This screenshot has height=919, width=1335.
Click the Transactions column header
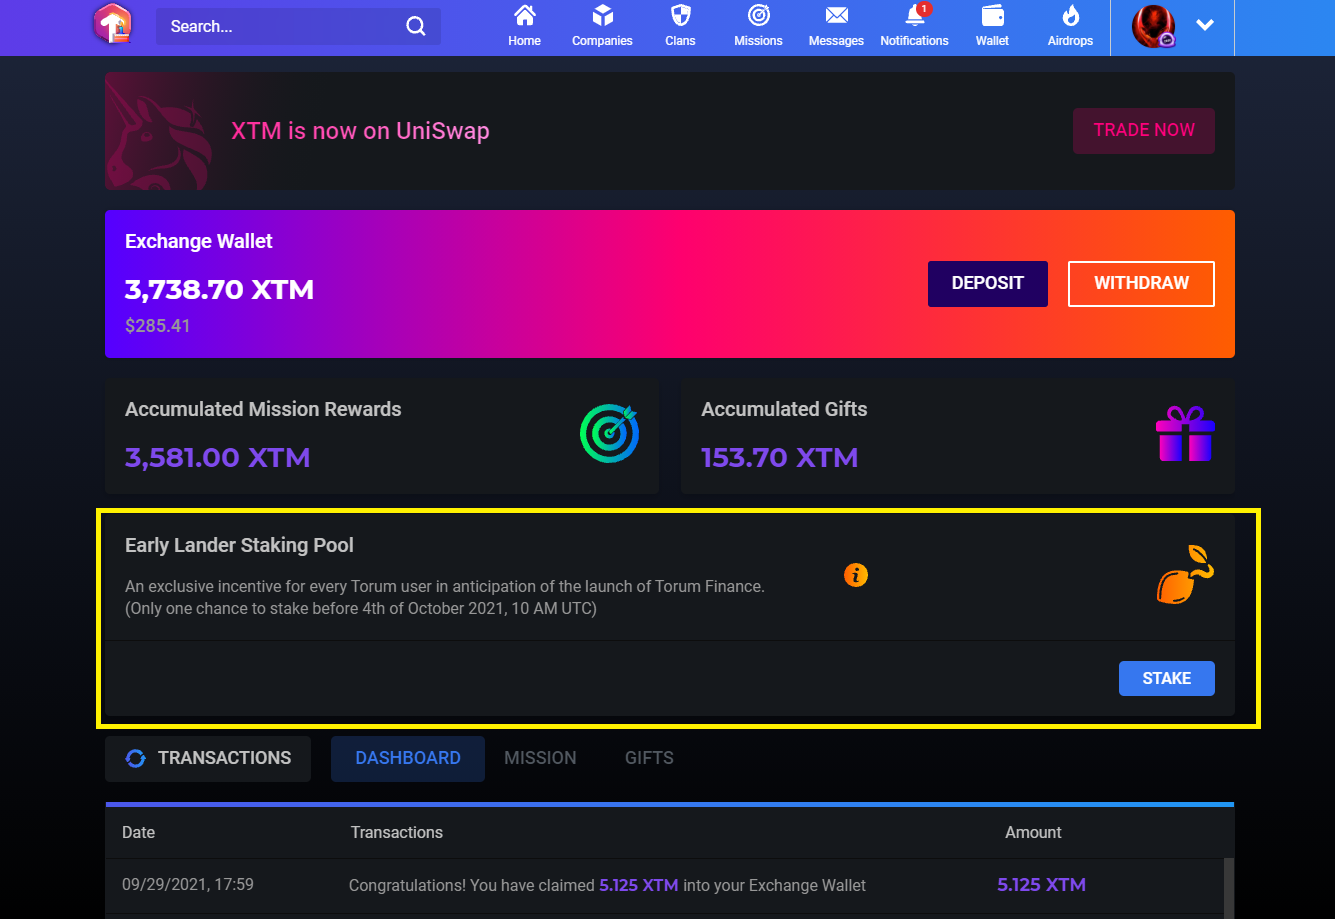[x=397, y=833]
